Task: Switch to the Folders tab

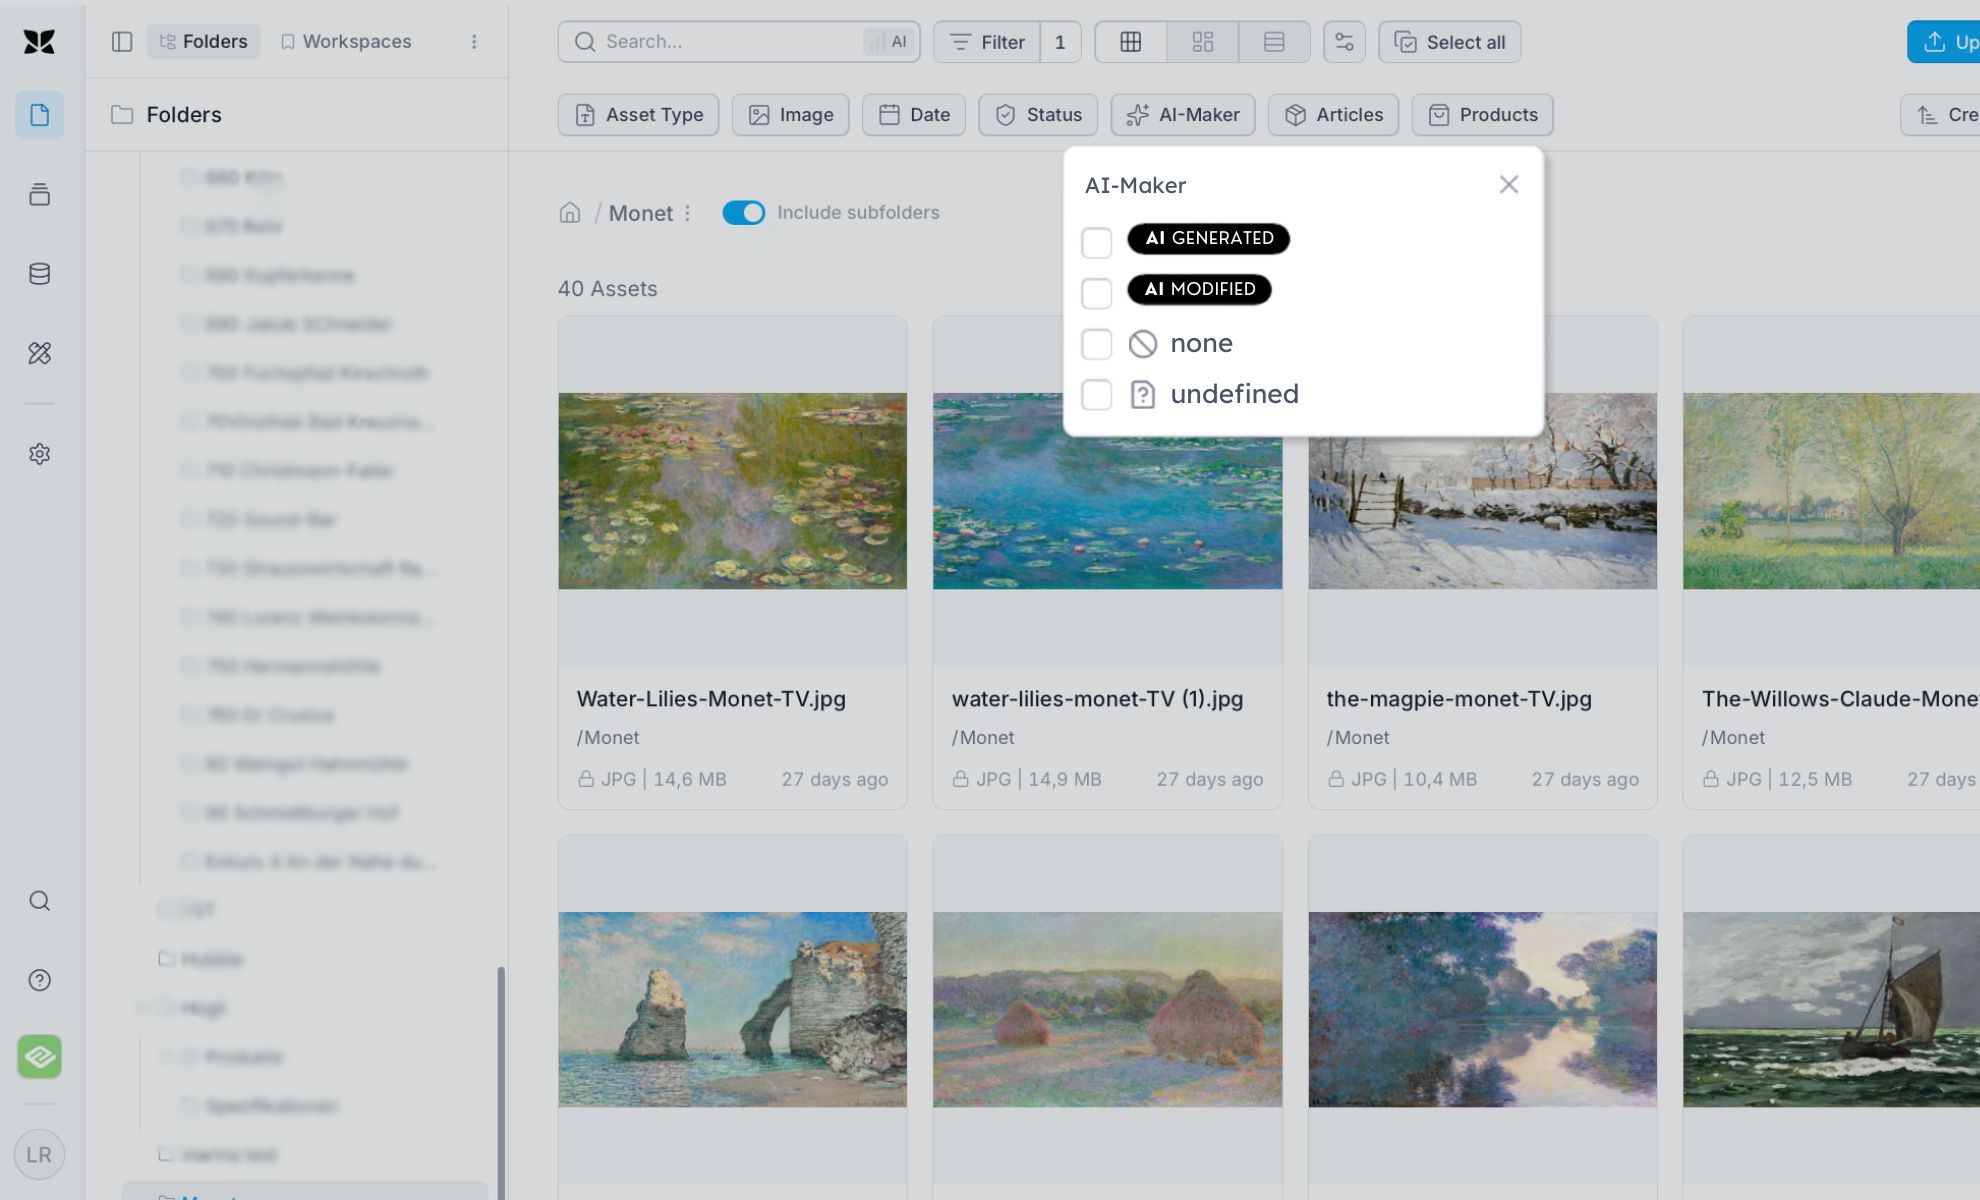Action: pos(204,41)
